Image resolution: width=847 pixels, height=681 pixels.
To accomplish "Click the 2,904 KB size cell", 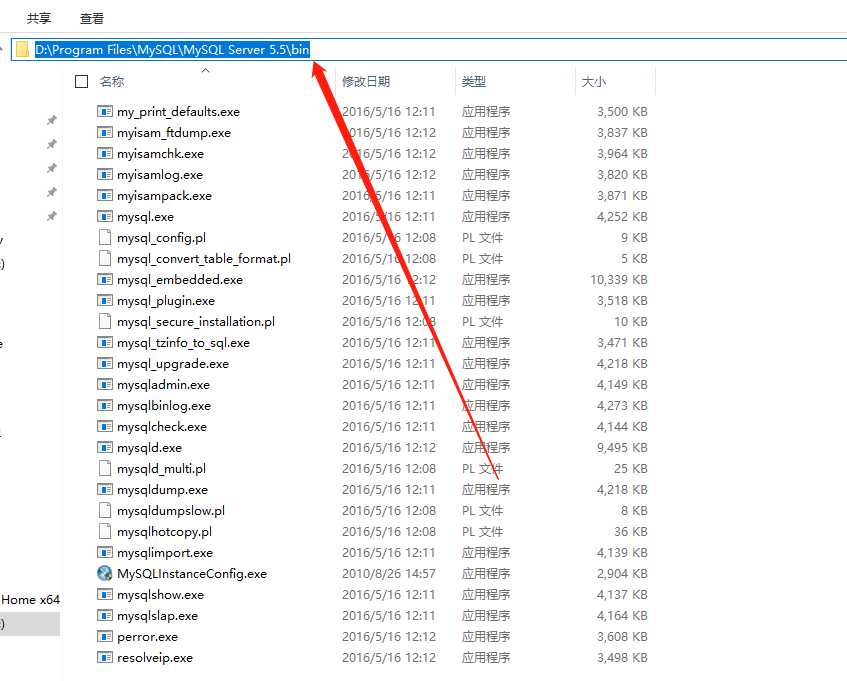I will [x=622, y=574].
